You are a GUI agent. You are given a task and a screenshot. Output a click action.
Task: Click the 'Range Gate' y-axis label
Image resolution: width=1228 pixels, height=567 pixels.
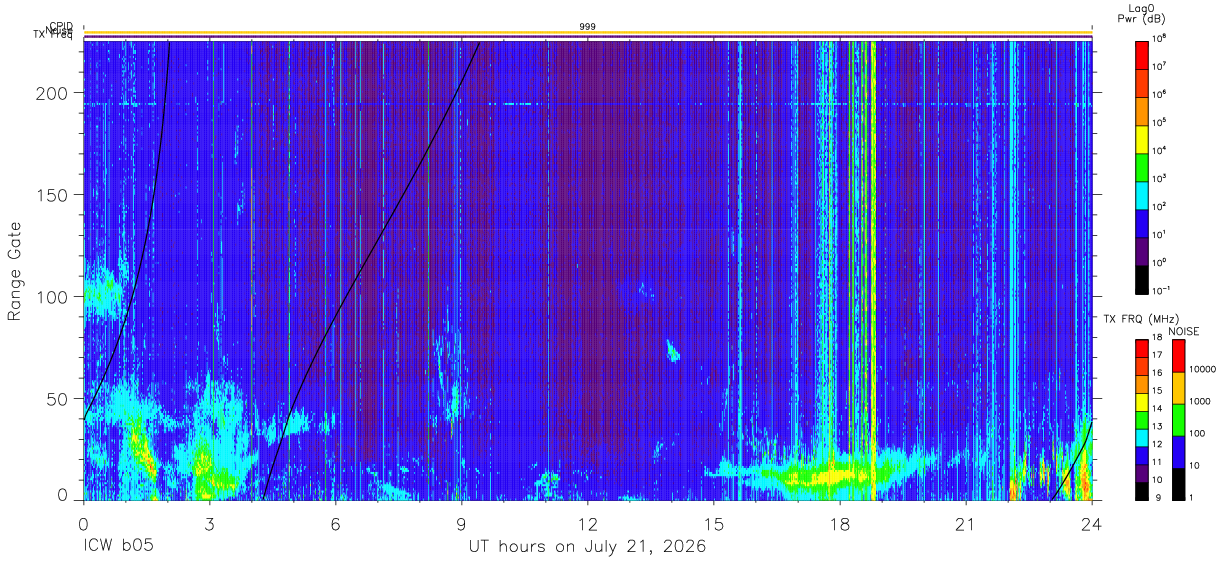click(x=15, y=273)
